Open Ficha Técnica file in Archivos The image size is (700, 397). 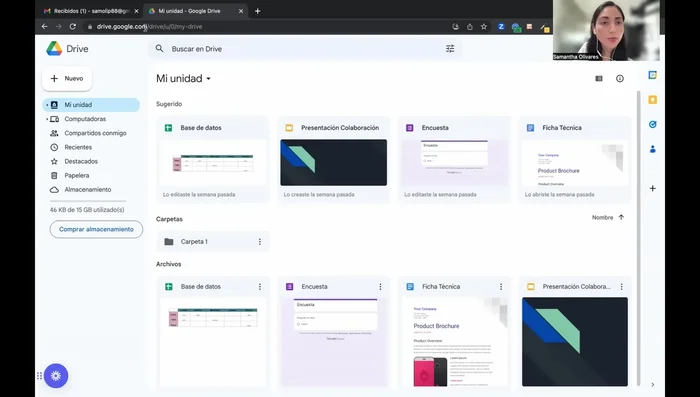click(454, 333)
